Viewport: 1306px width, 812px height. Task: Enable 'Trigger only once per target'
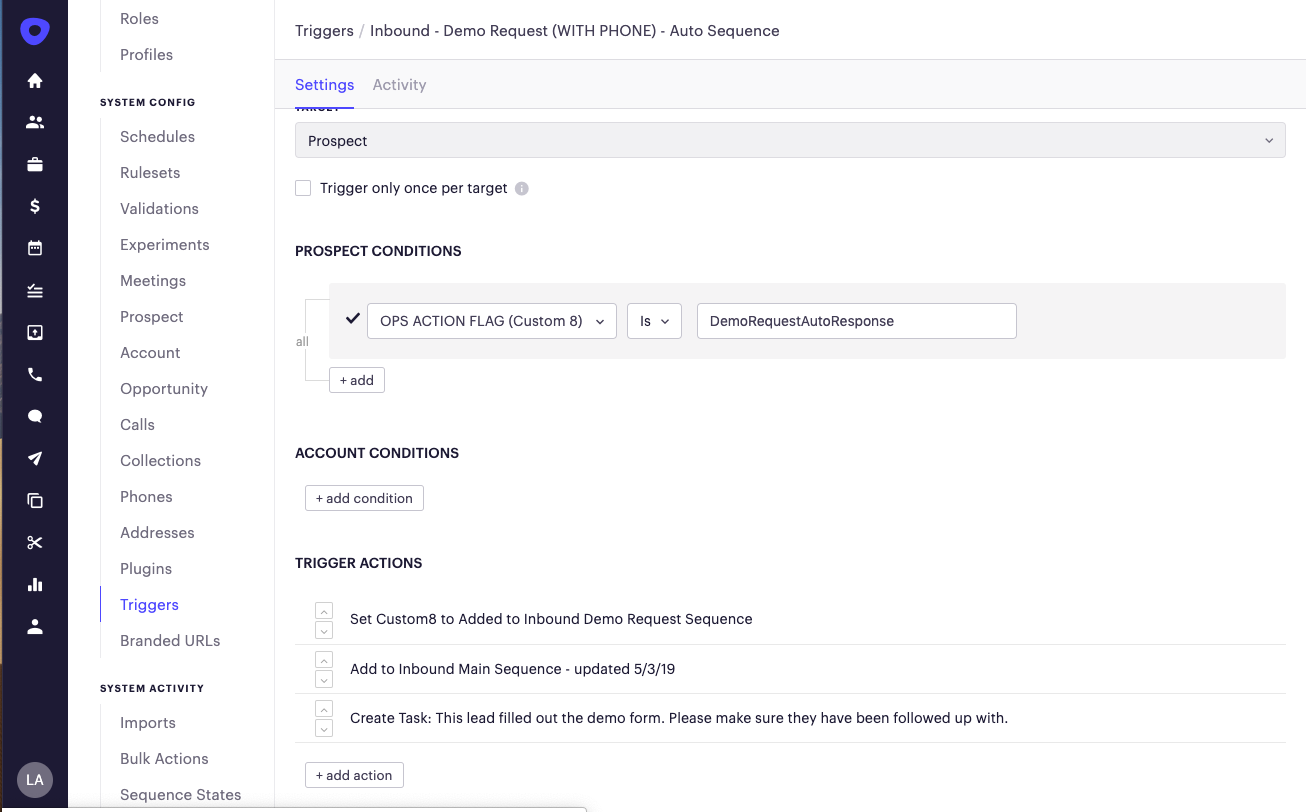point(303,188)
